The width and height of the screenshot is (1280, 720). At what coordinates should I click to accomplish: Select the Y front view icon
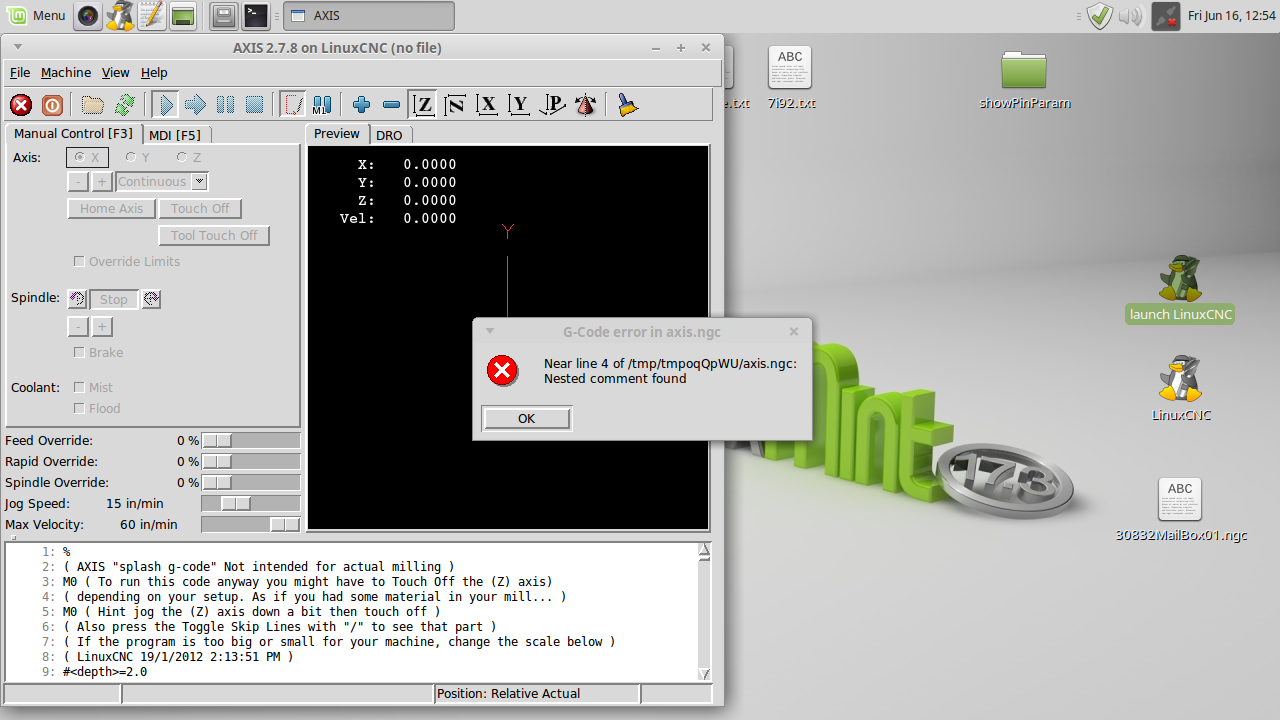(519, 105)
